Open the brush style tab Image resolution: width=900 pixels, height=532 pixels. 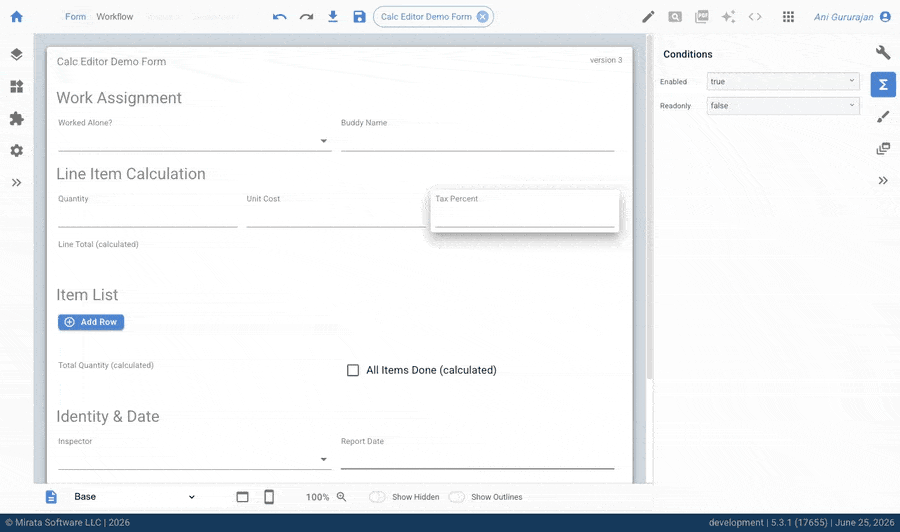[883, 117]
